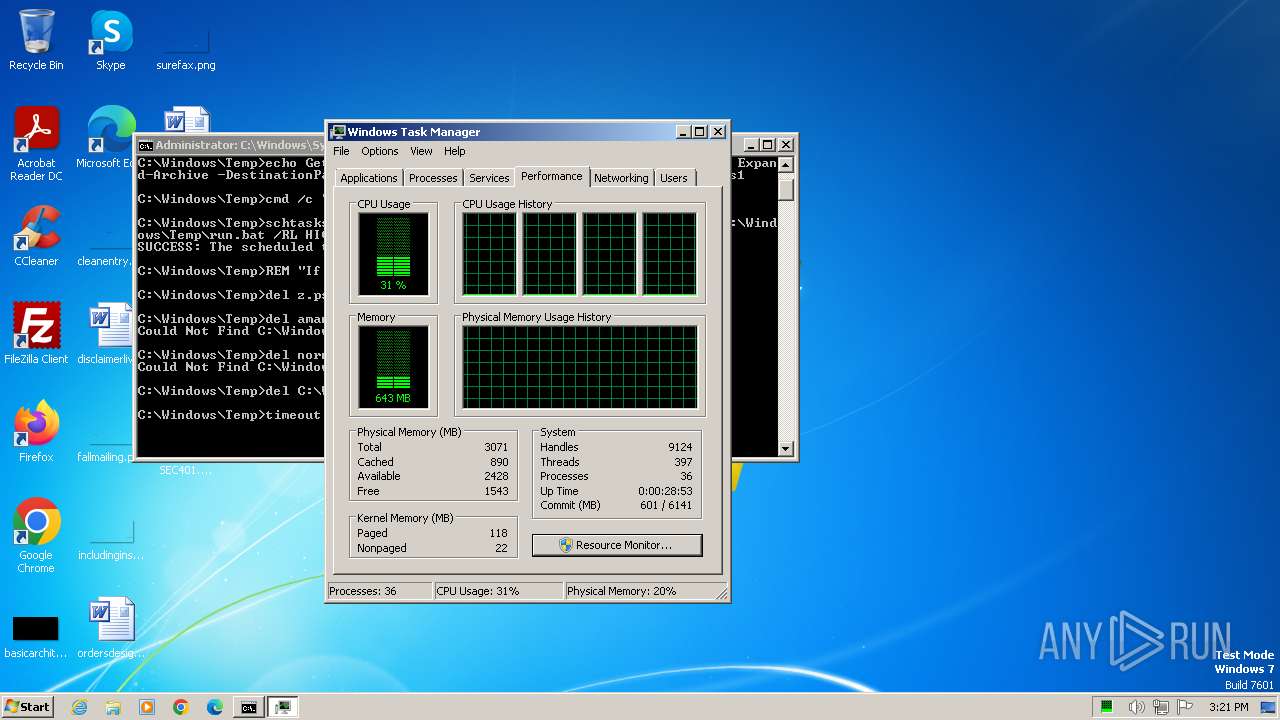Select the Performance tab
Viewport: 1280px width, 720px height.
[551, 176]
